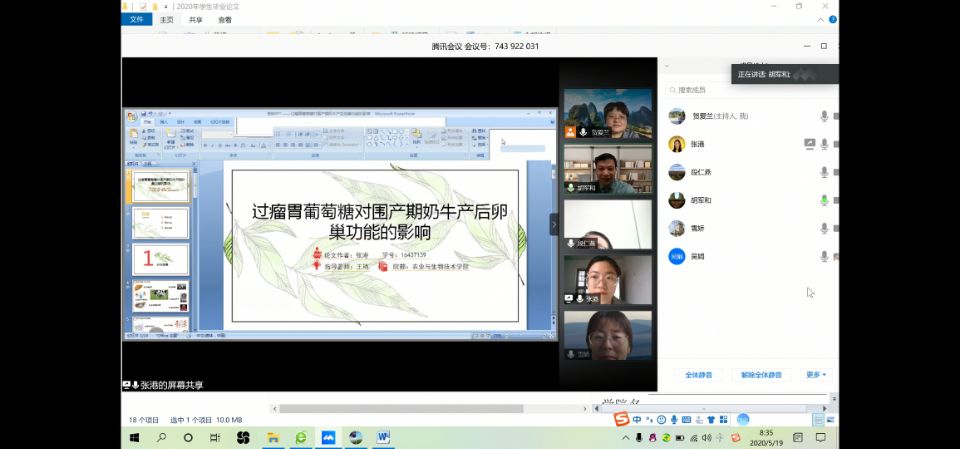Mute 贺爱兰's microphone in member list
Screen dimensions: 960x449
824,116
